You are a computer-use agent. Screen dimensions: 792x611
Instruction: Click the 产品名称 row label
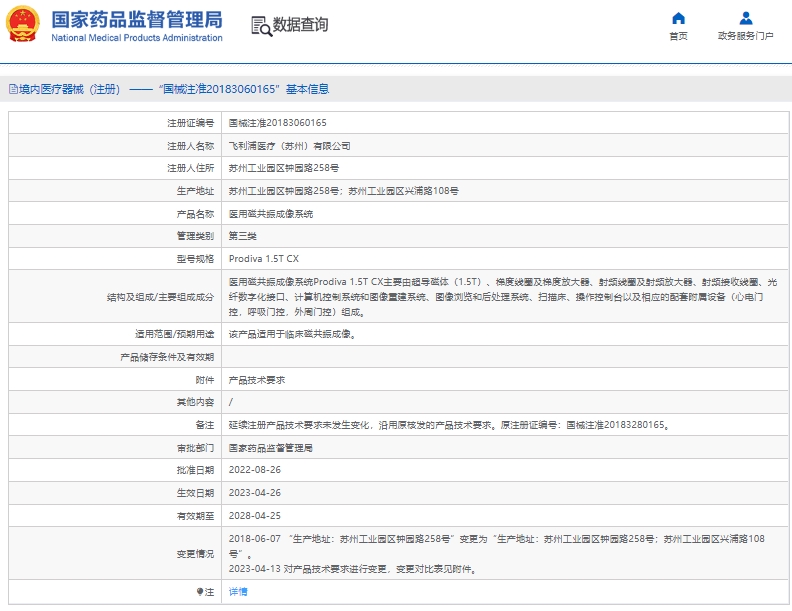coord(195,214)
